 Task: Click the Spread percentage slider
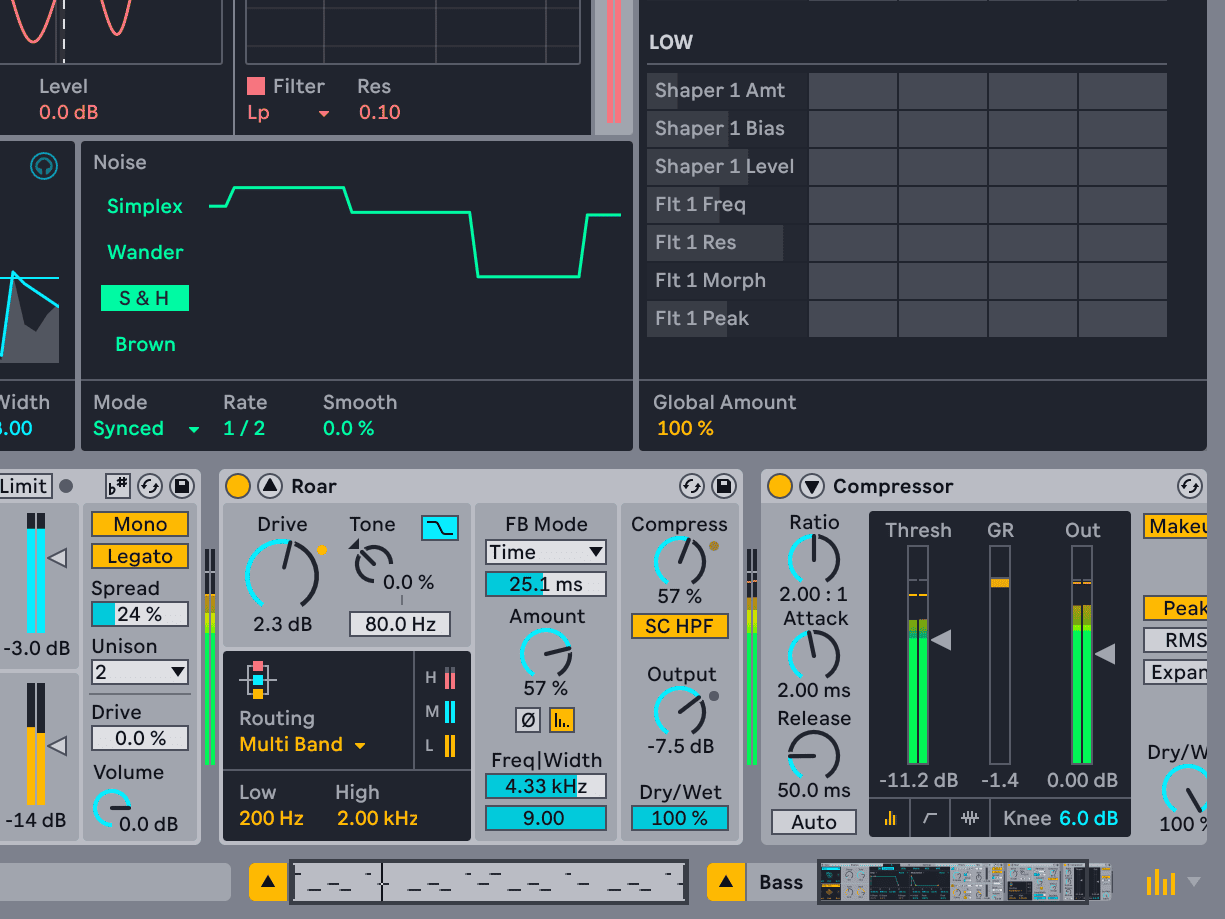pyautogui.click(x=140, y=614)
